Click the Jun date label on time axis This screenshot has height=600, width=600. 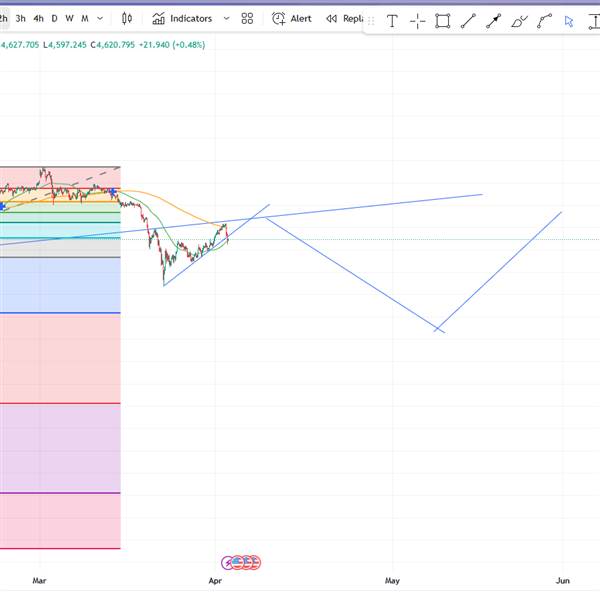562,580
